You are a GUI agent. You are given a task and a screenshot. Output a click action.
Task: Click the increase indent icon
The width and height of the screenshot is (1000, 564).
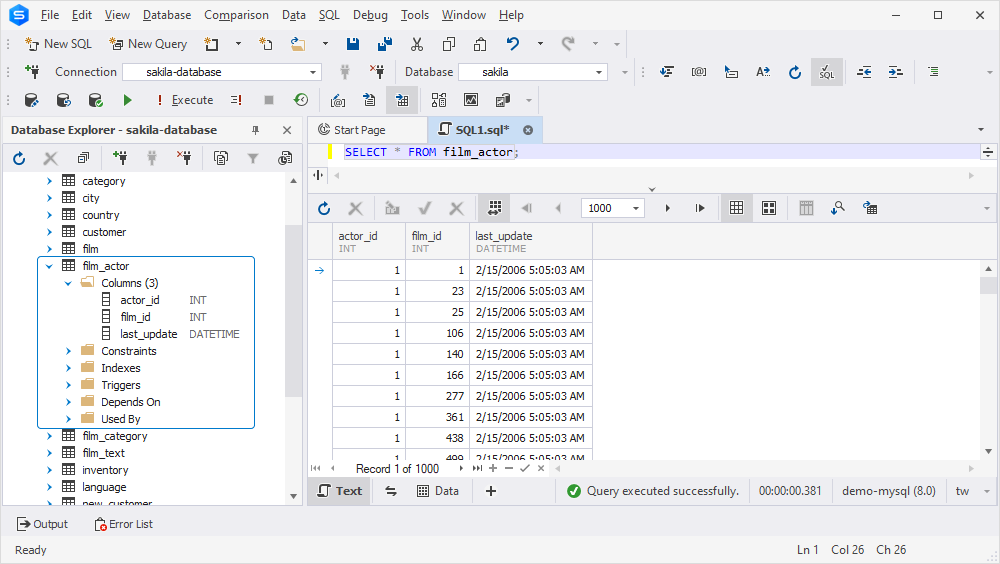[895, 72]
